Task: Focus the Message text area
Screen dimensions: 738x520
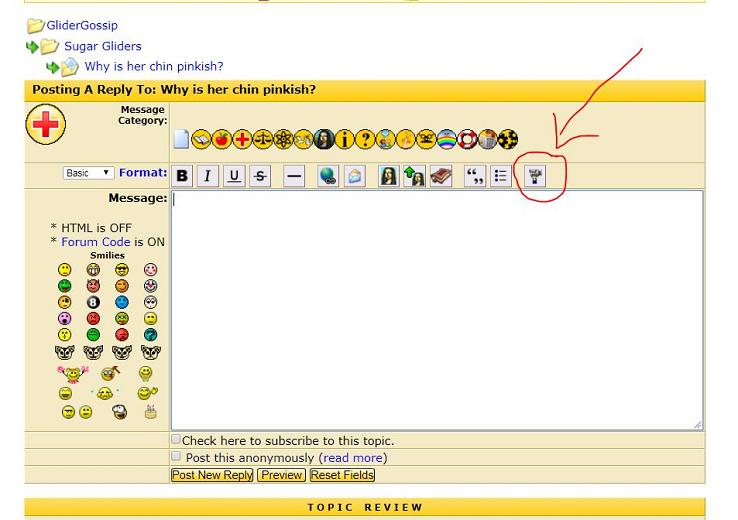Action: (x=437, y=310)
